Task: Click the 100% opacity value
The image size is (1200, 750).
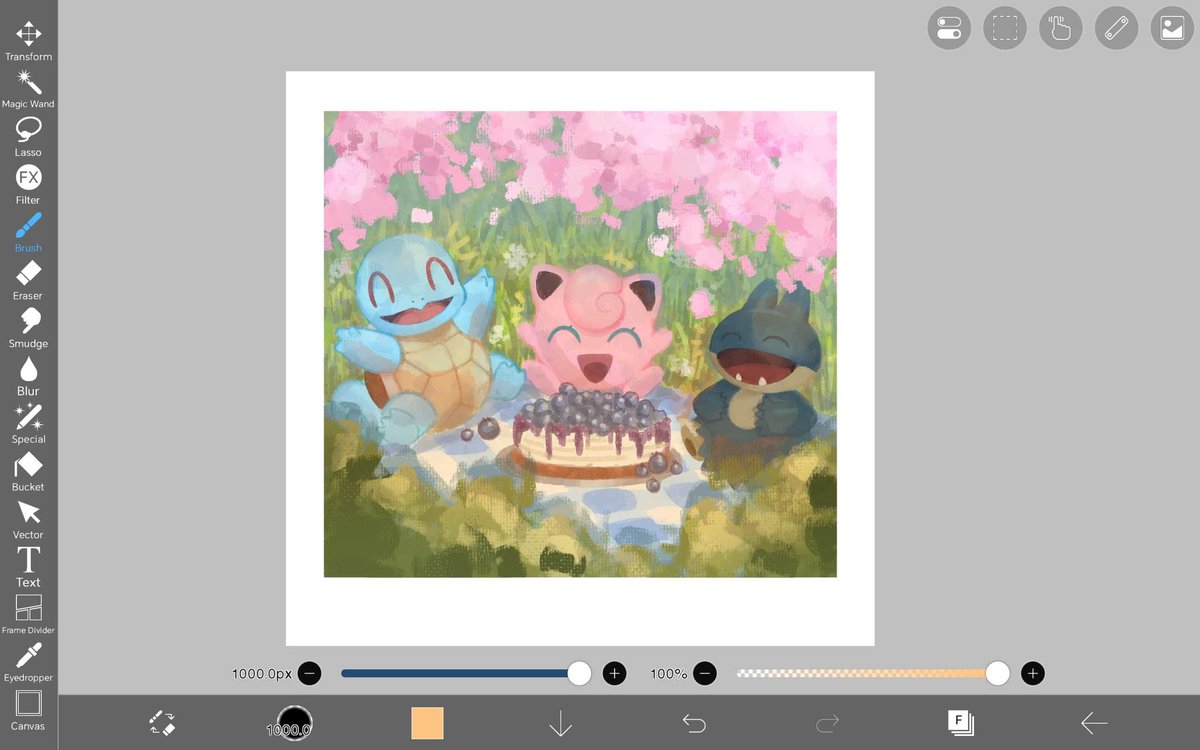Action: (668, 674)
